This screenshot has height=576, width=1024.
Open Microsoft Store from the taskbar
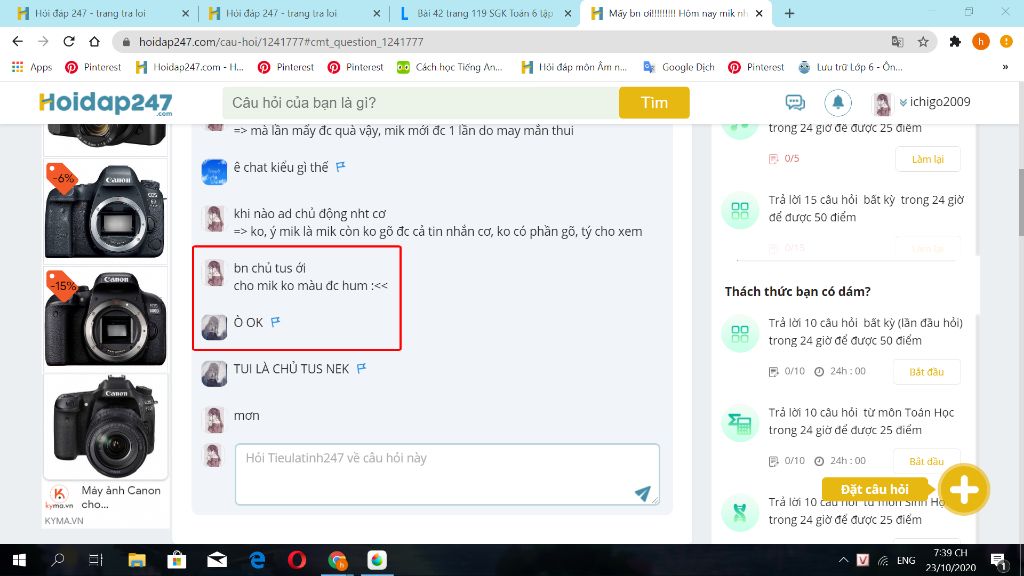(176, 560)
